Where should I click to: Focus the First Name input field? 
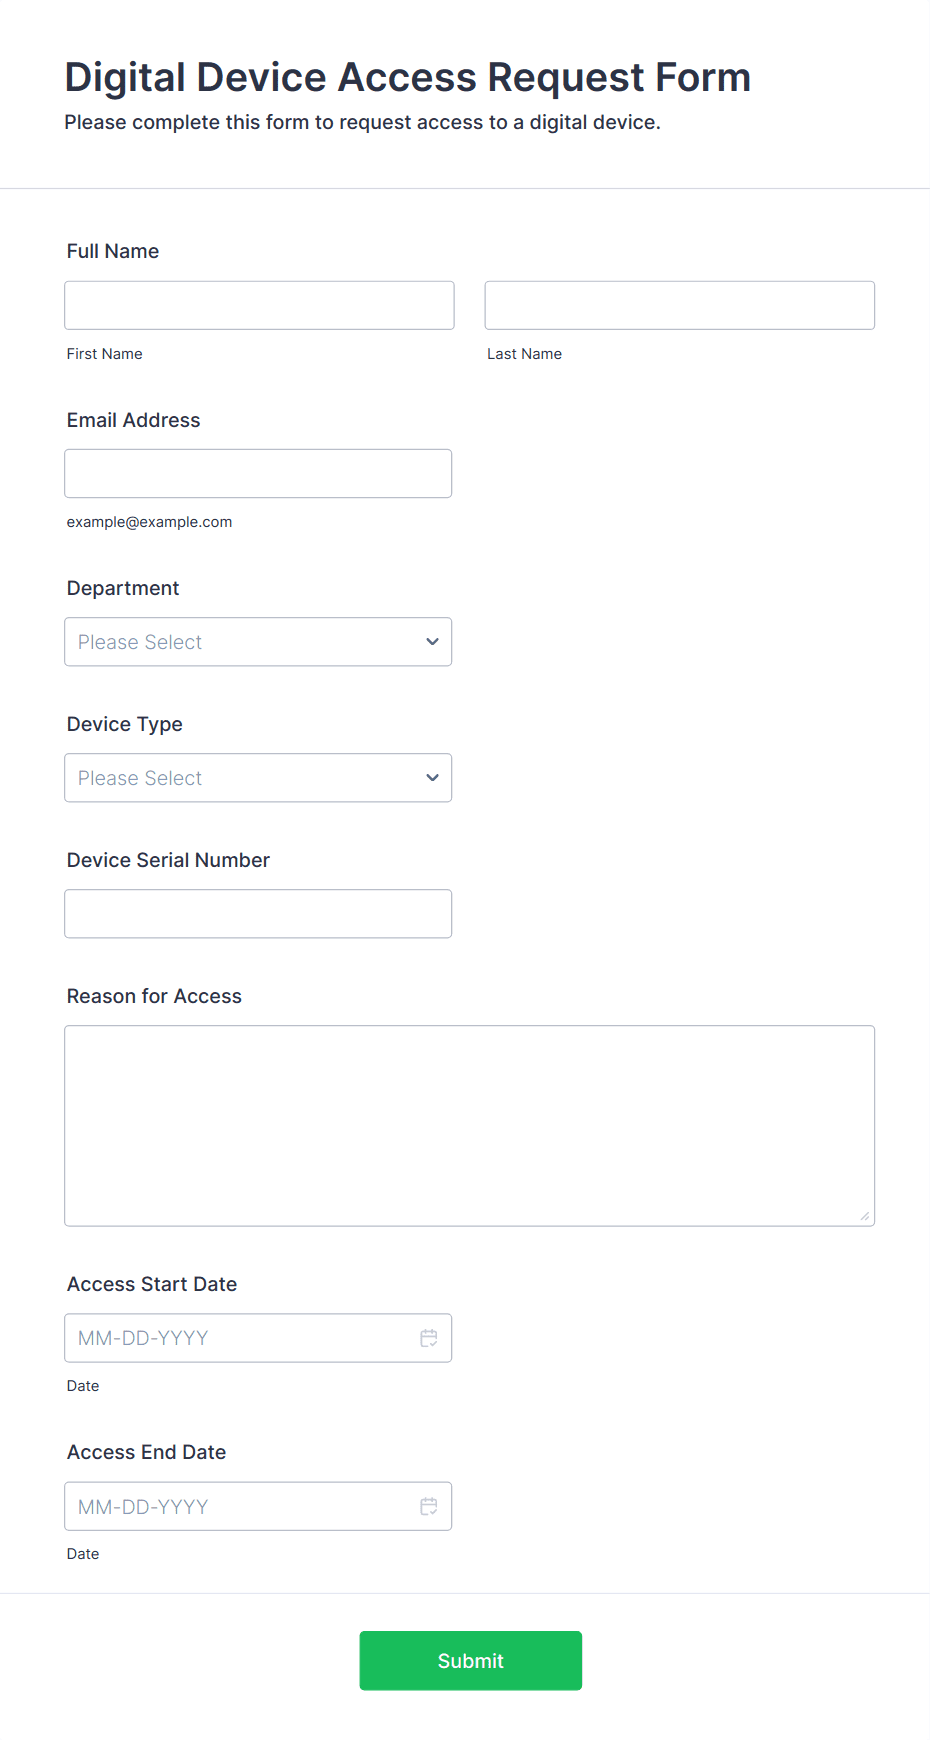pyautogui.click(x=259, y=305)
